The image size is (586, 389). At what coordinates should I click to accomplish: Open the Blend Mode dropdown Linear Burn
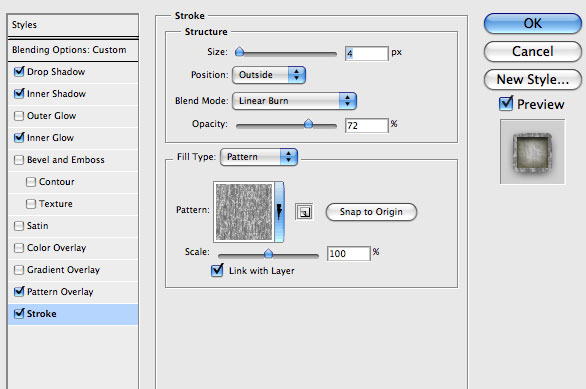[x=294, y=101]
